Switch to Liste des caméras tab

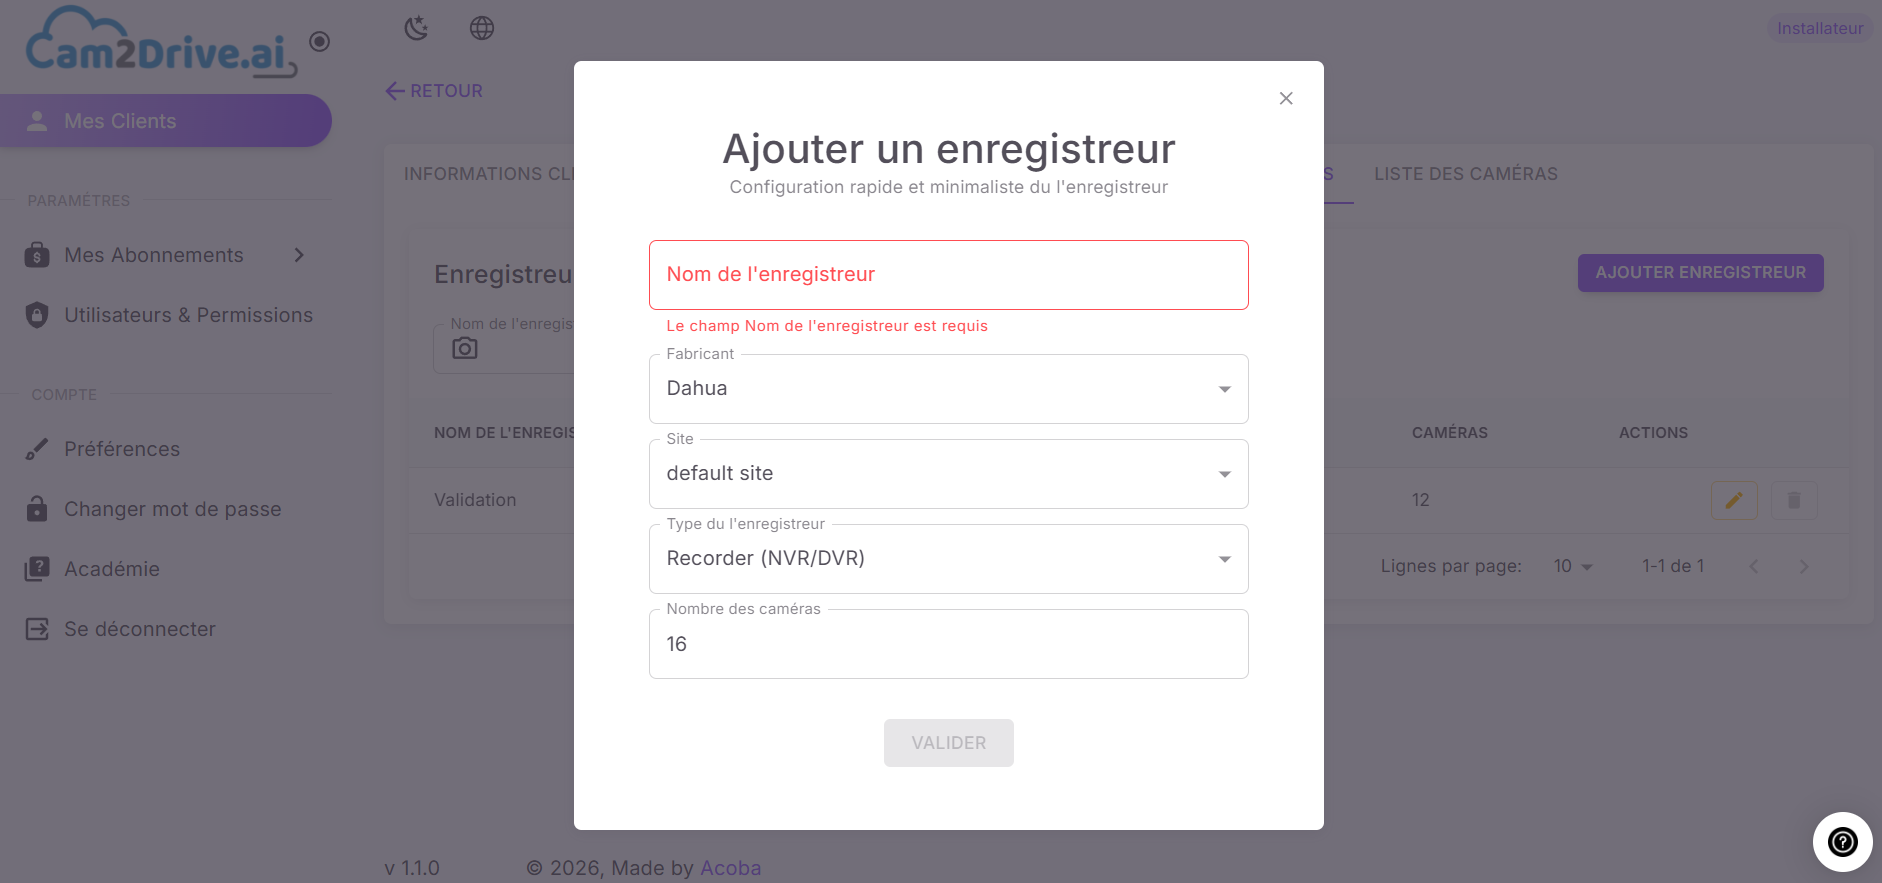coord(1465,174)
